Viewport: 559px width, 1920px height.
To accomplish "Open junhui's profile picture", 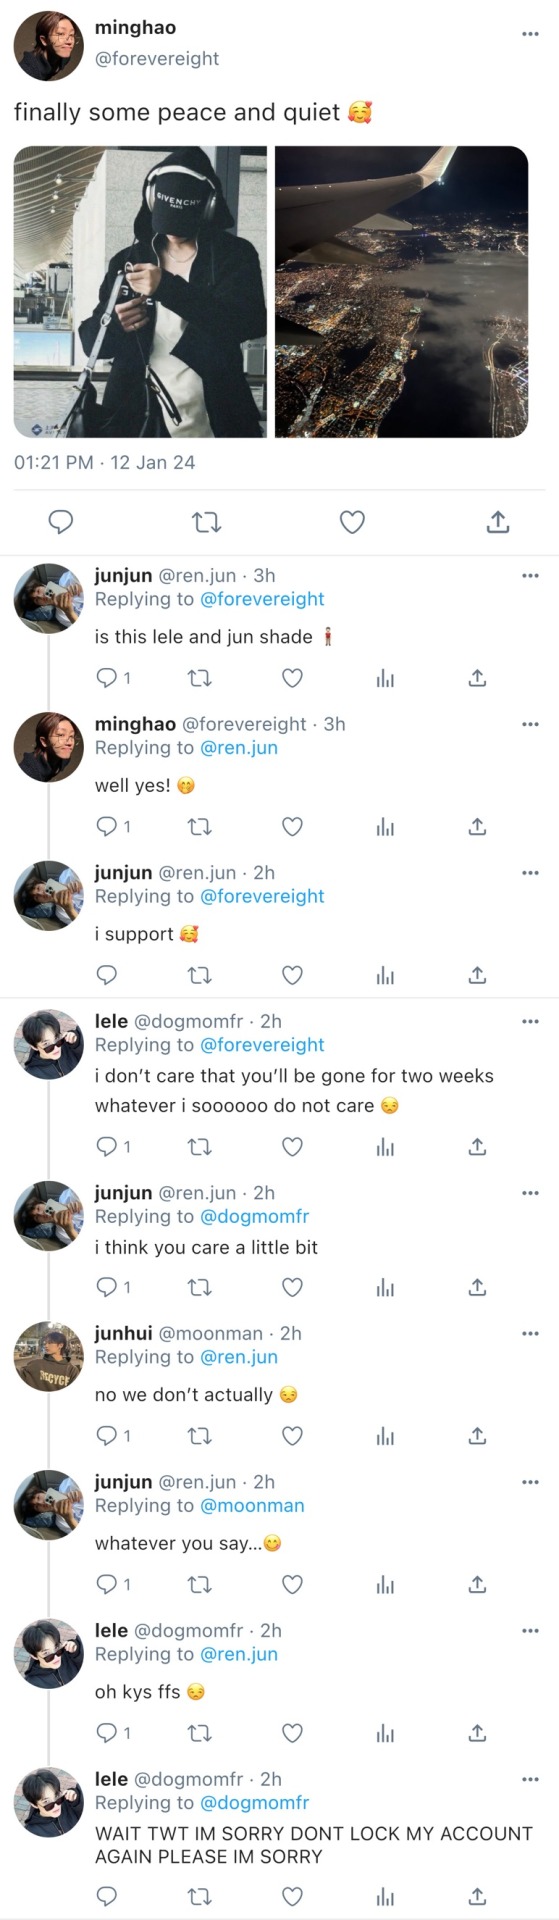I will click(48, 1356).
